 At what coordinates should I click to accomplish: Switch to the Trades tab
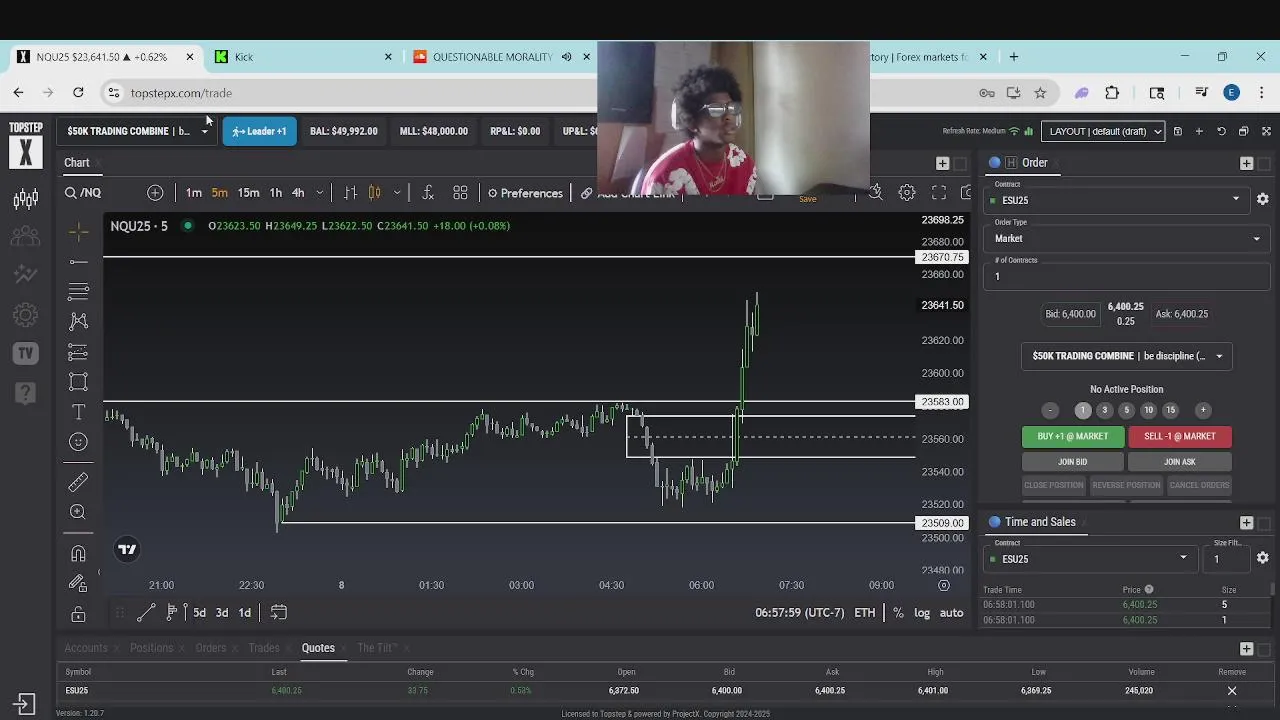(x=264, y=648)
